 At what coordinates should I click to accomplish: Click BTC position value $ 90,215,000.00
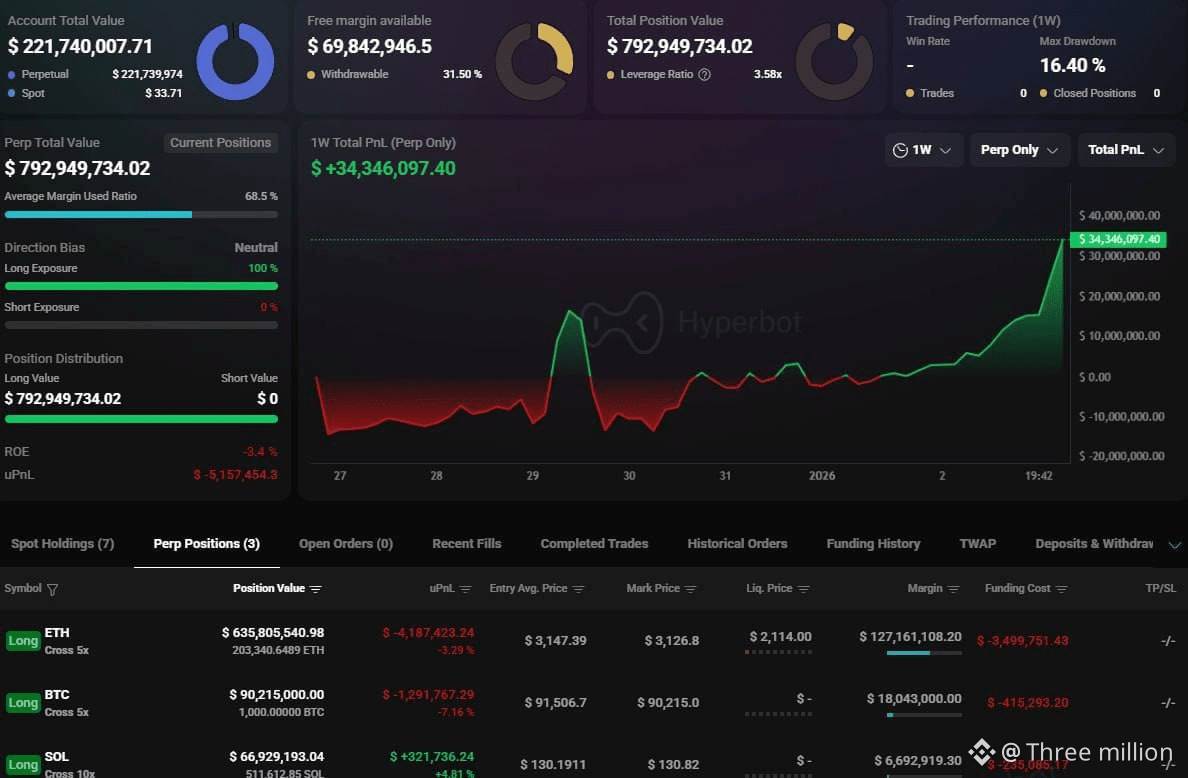coord(277,695)
